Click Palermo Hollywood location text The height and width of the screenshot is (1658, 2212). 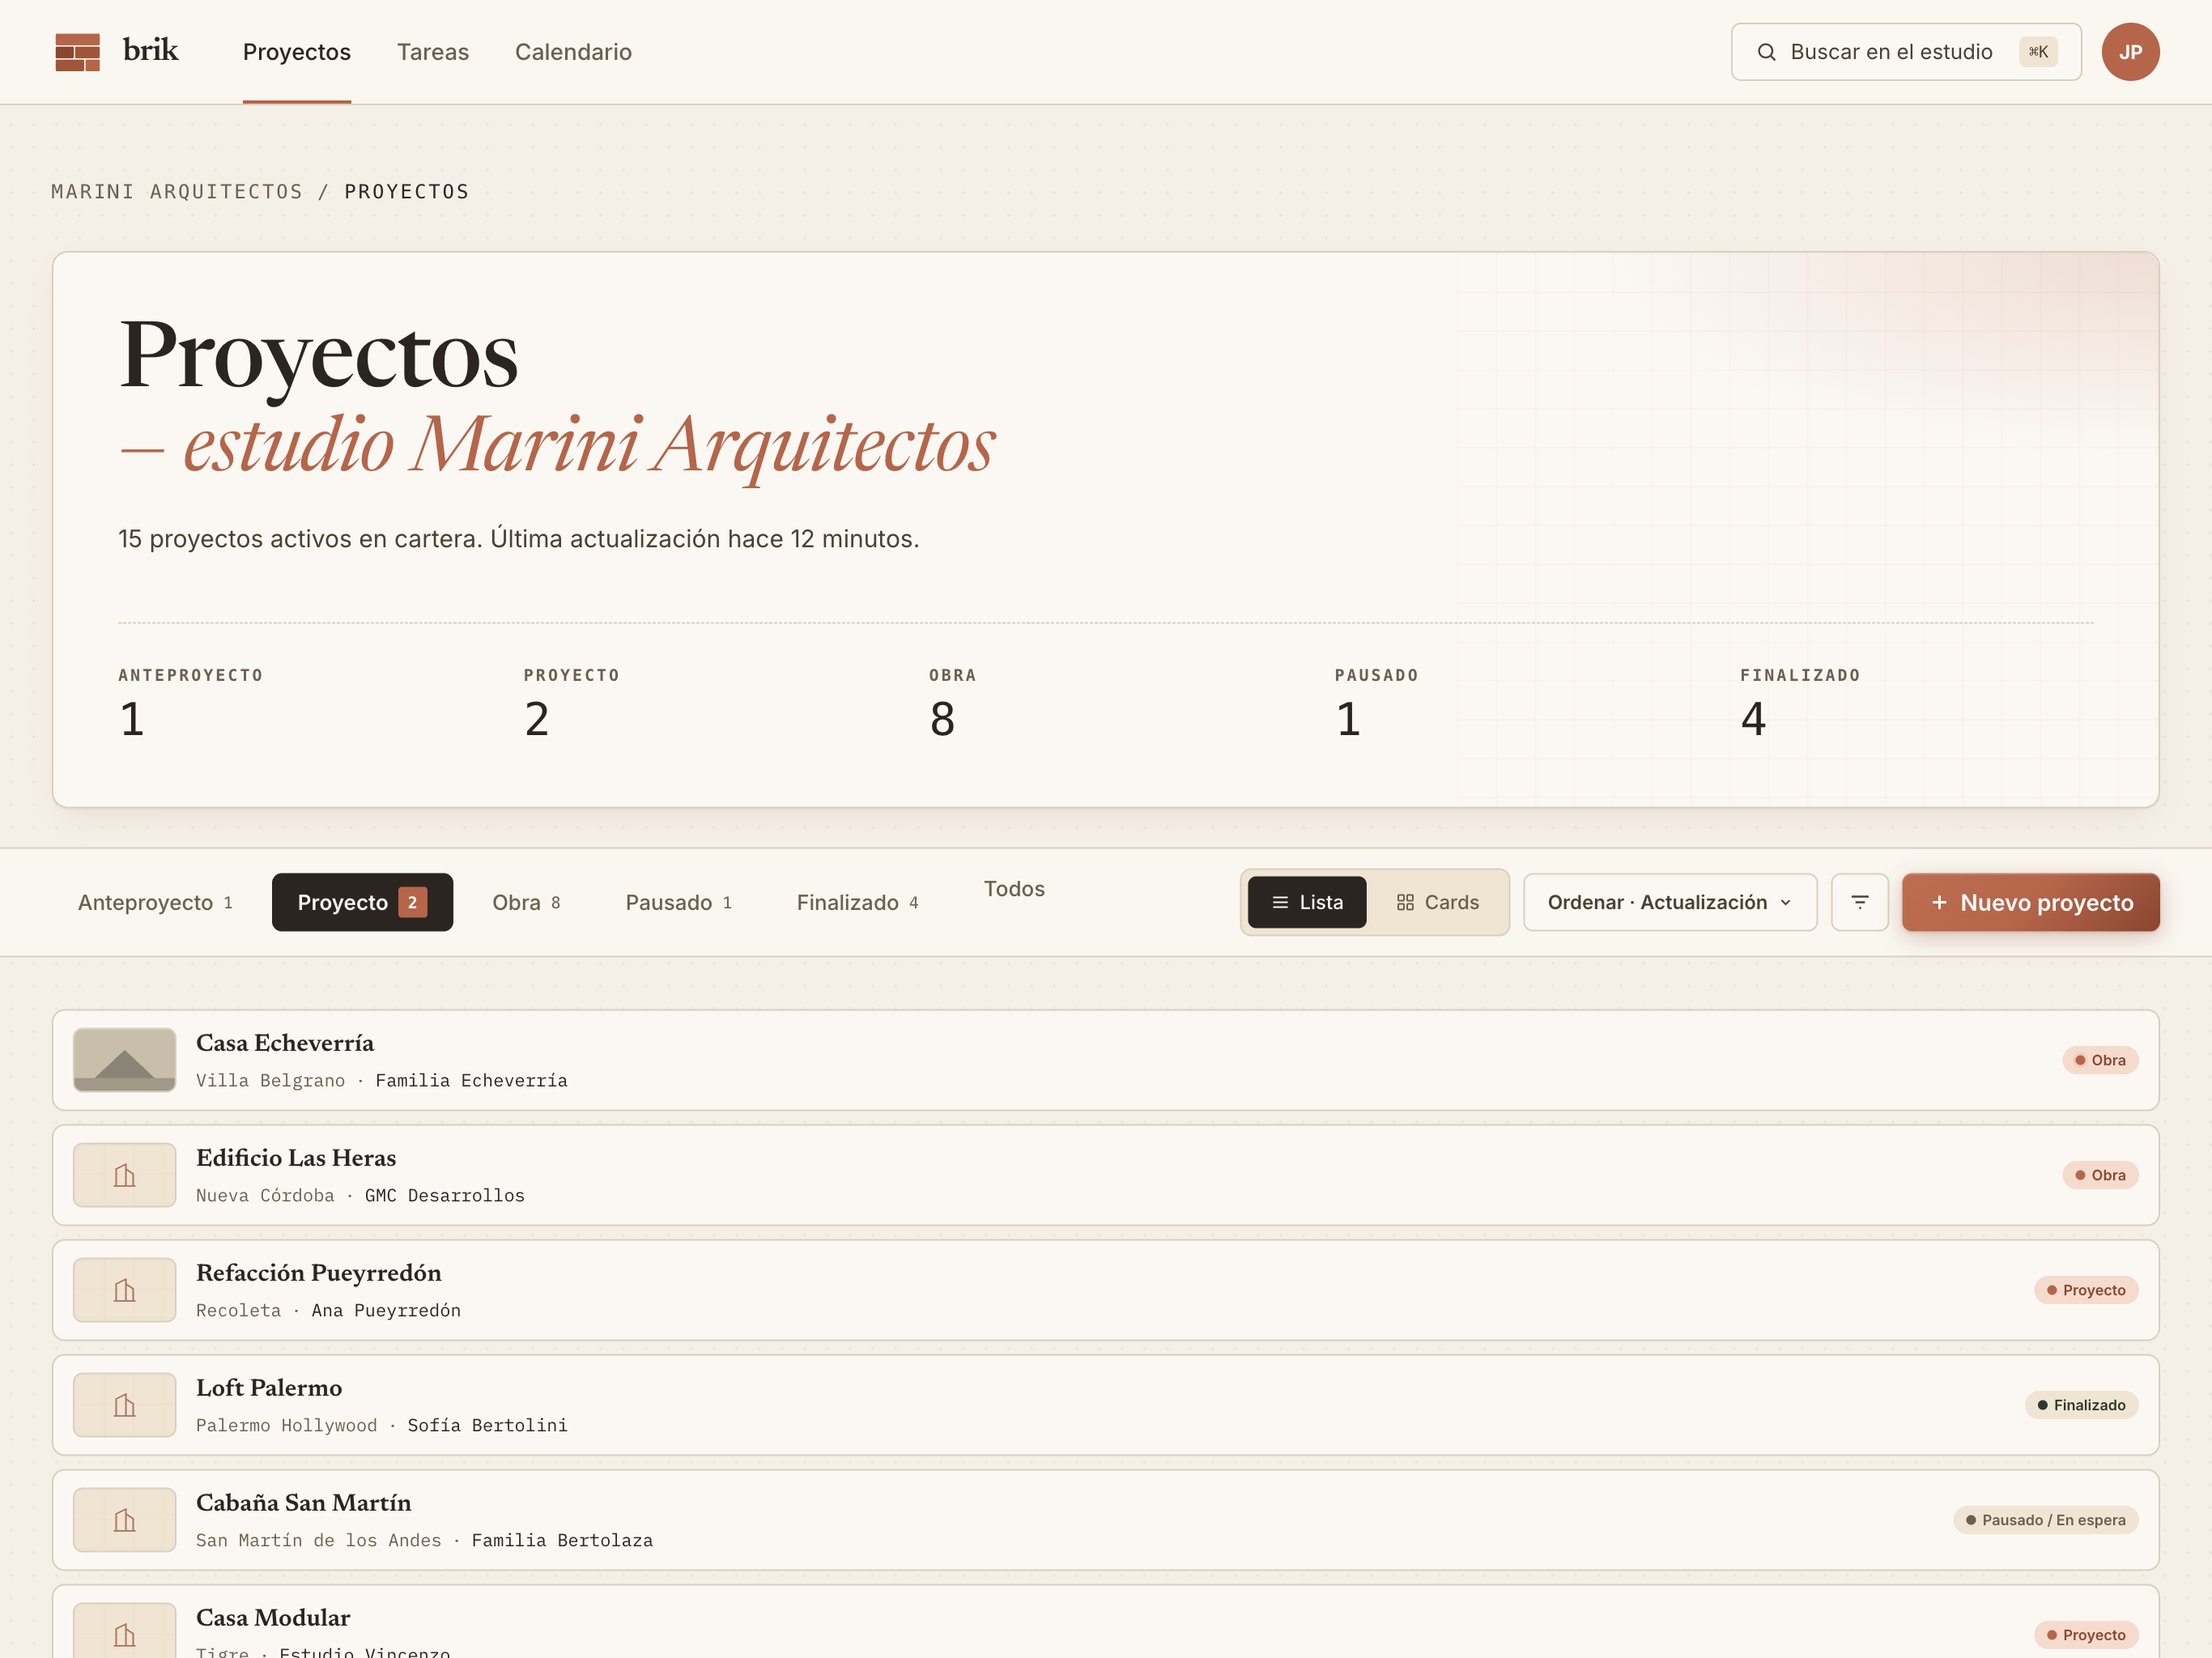coord(287,1425)
